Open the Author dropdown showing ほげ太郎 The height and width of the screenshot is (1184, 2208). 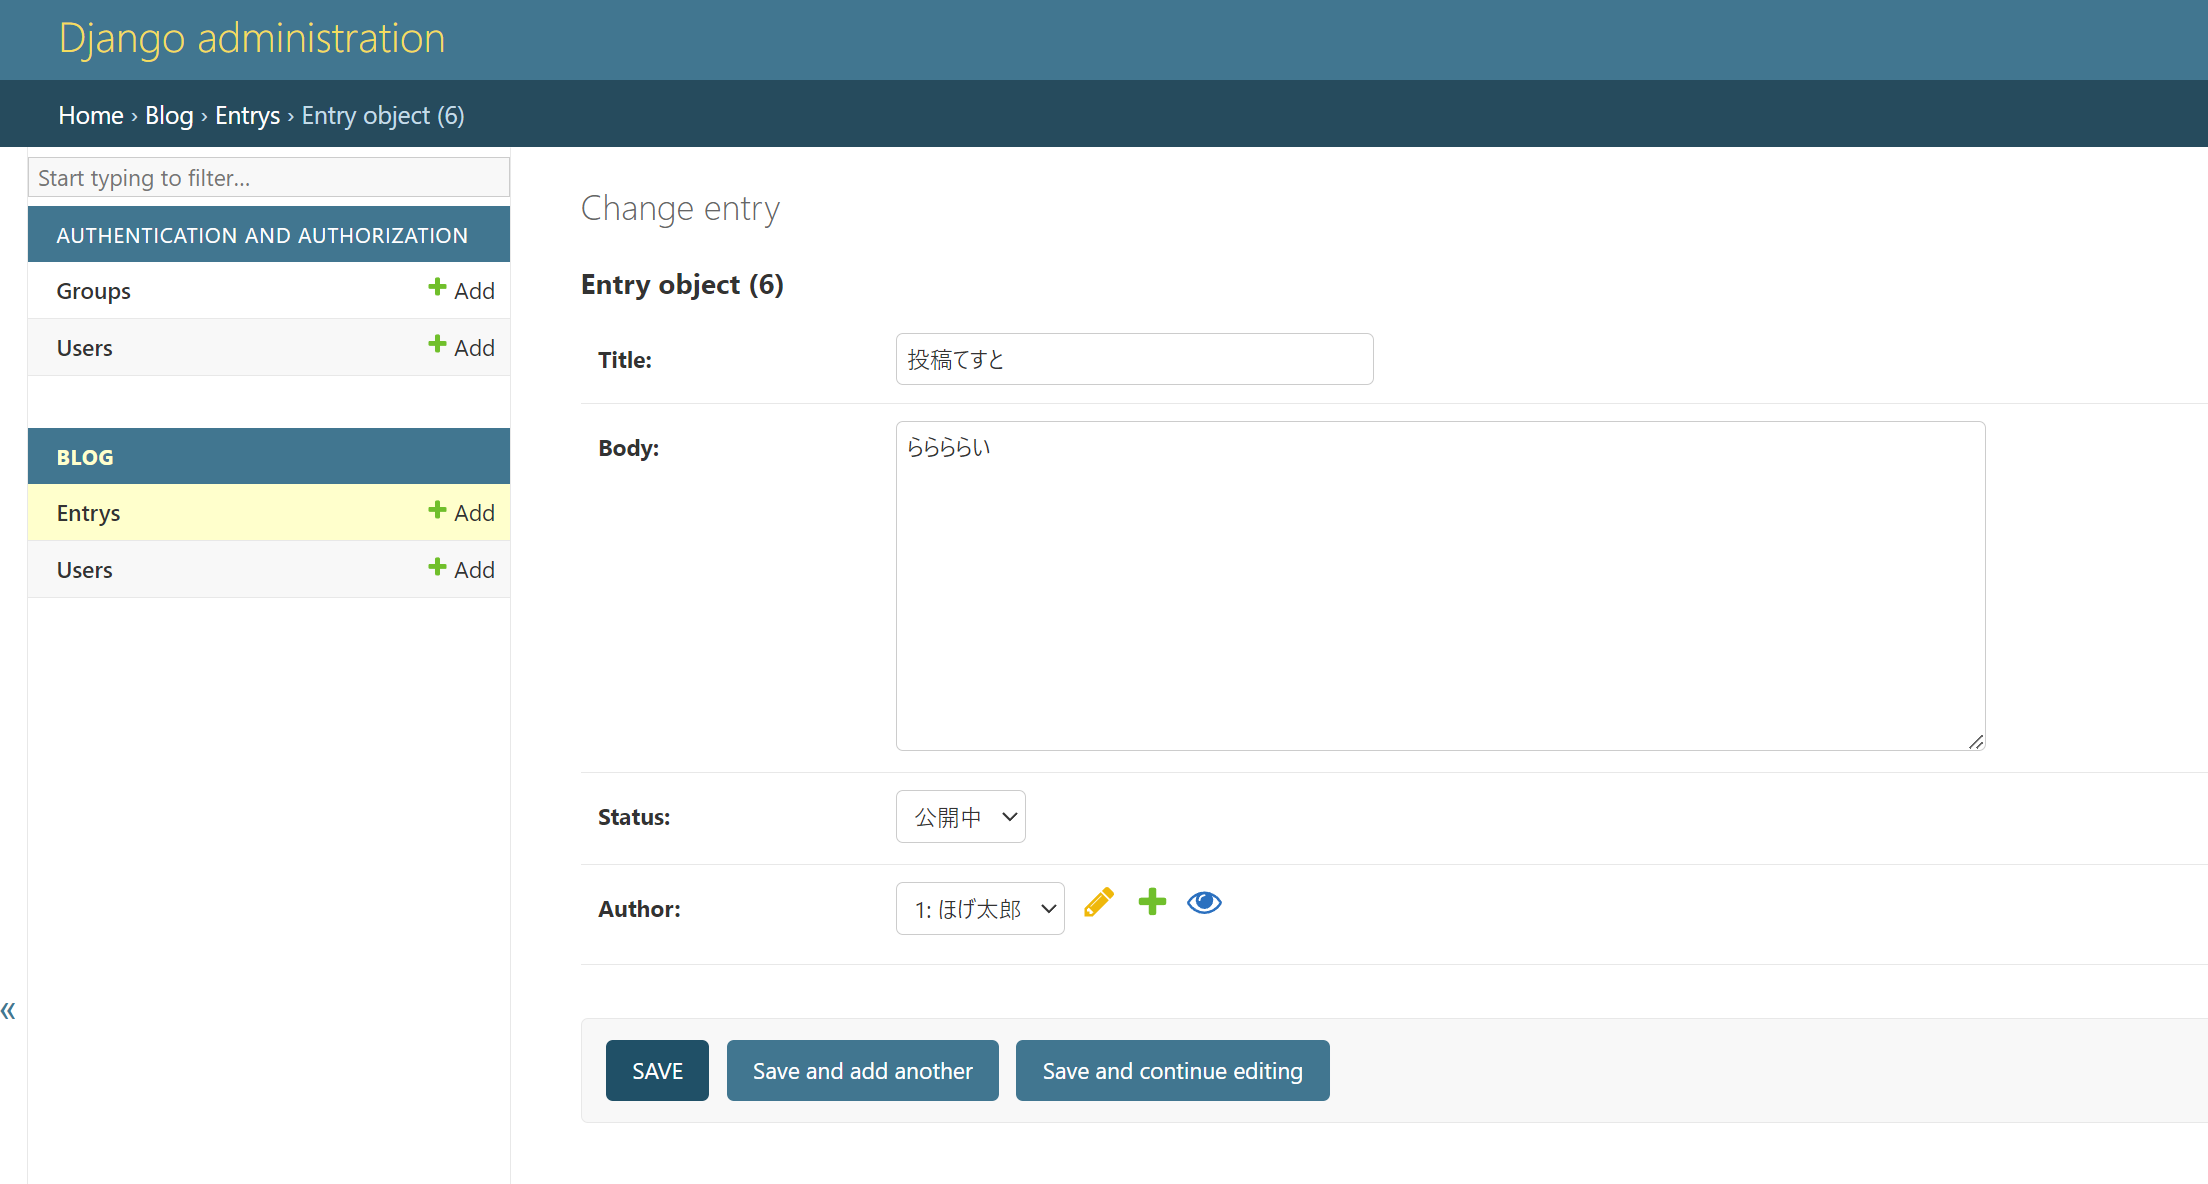pos(980,908)
